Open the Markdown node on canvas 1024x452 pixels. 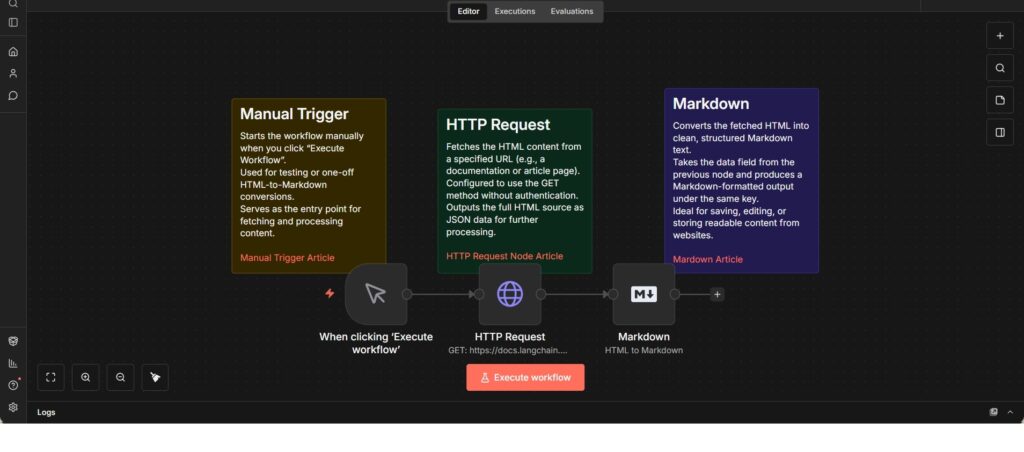click(643, 293)
